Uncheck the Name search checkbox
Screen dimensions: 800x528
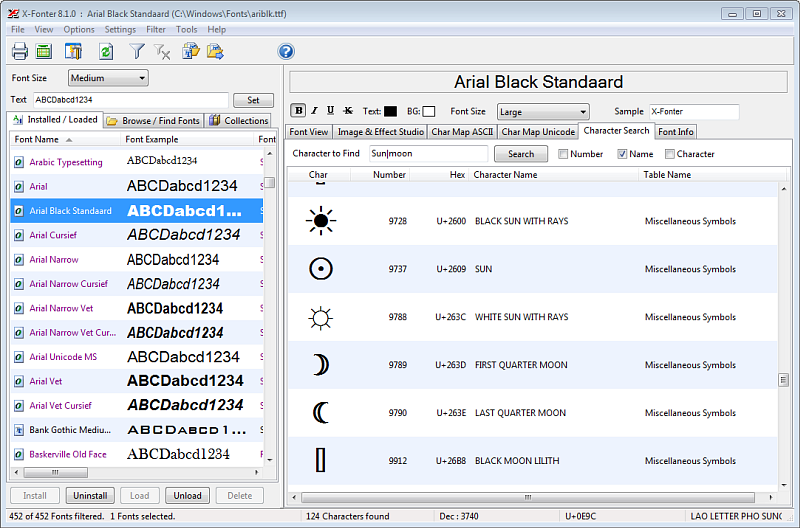click(622, 154)
